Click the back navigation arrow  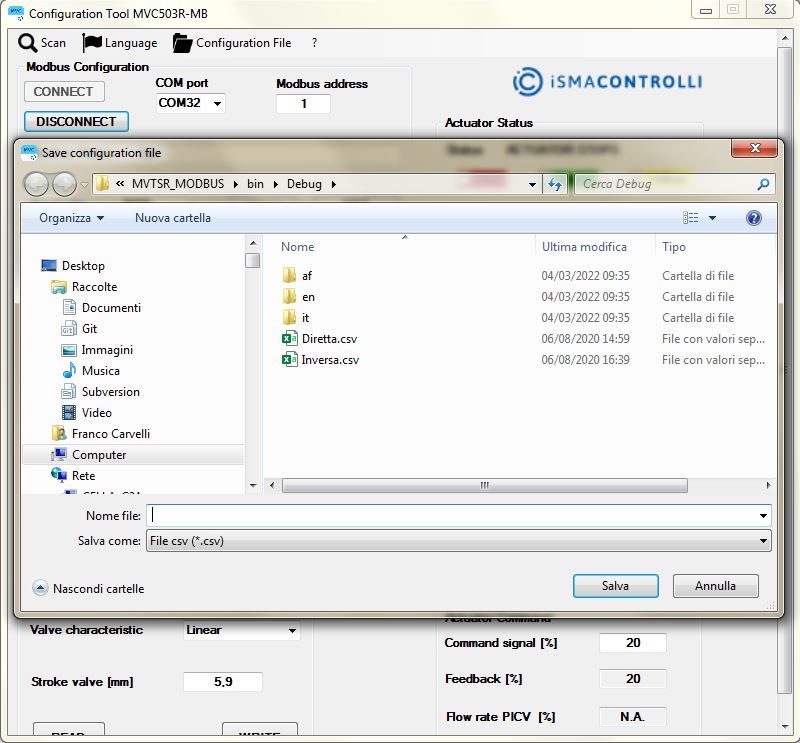[x=36, y=184]
